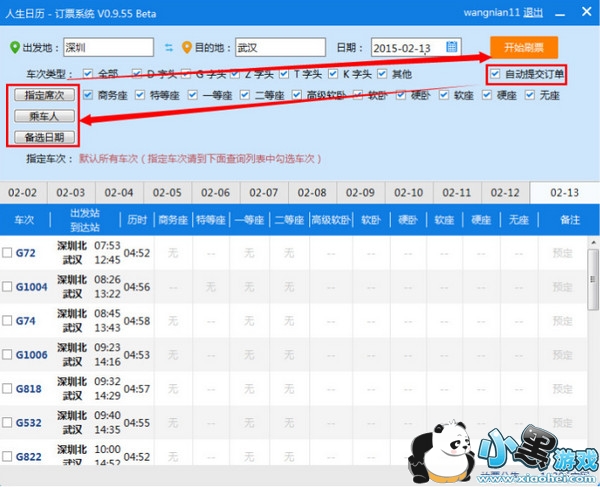Image resolution: width=600 pixels, height=487 pixels.
Task: Click the 日期 date input field
Action: tap(416, 47)
